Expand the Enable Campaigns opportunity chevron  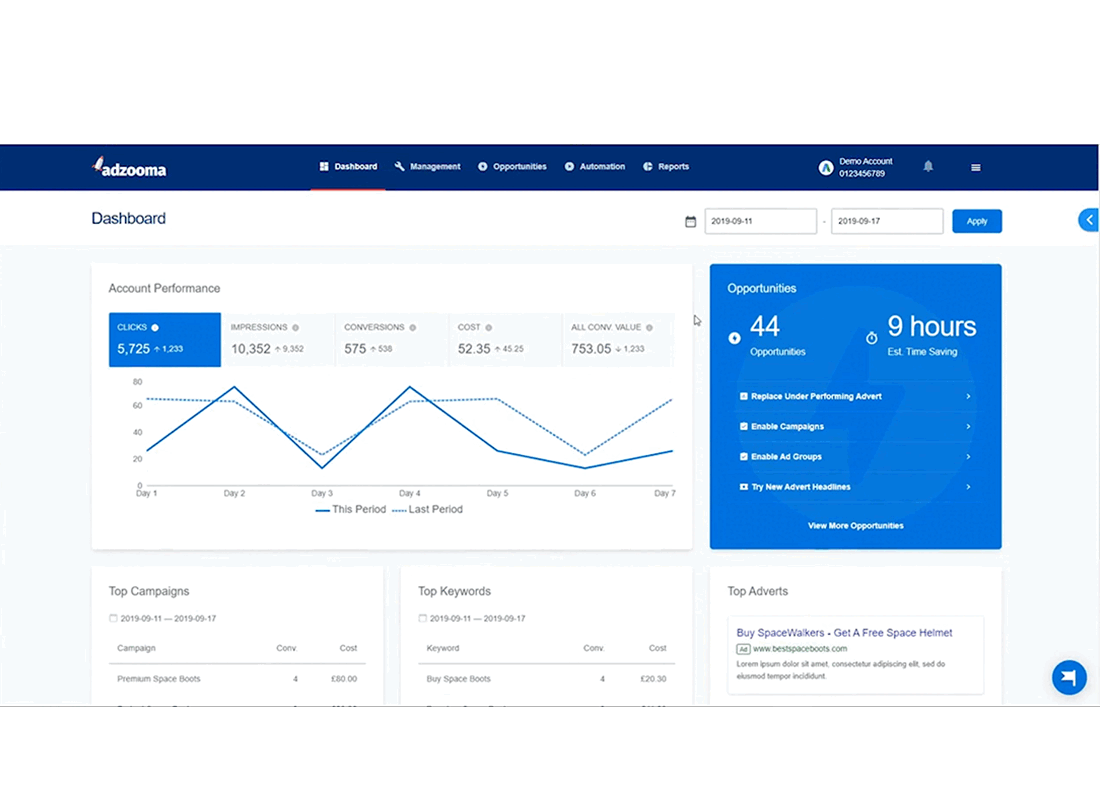click(x=968, y=426)
